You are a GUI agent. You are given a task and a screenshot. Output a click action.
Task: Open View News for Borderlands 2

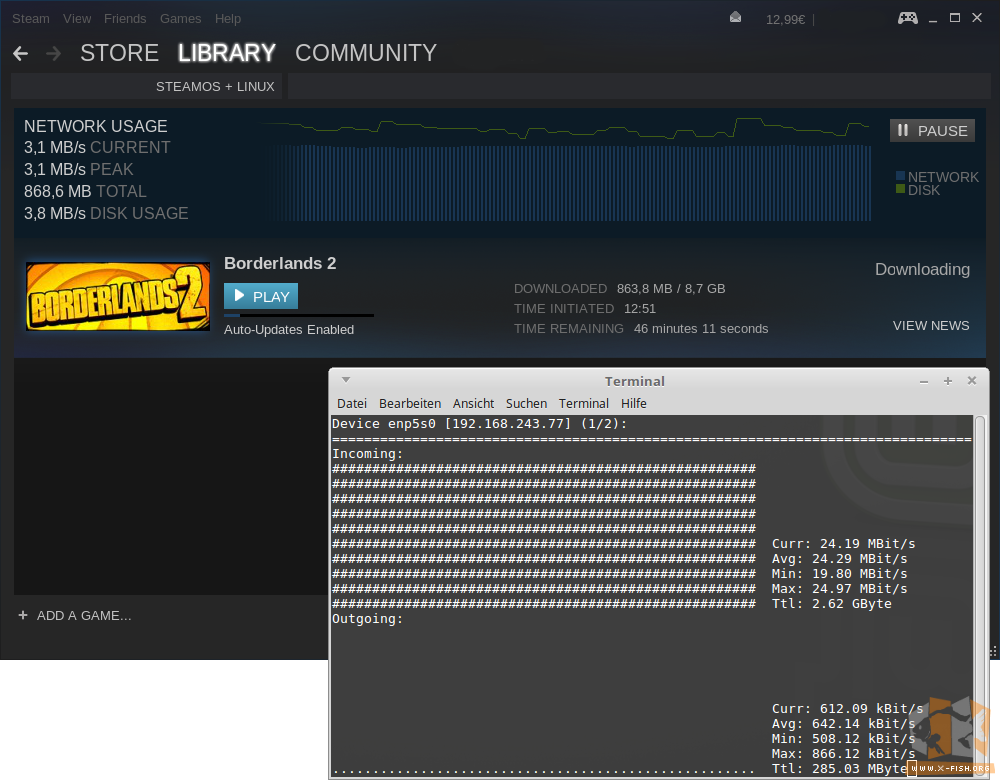930,326
